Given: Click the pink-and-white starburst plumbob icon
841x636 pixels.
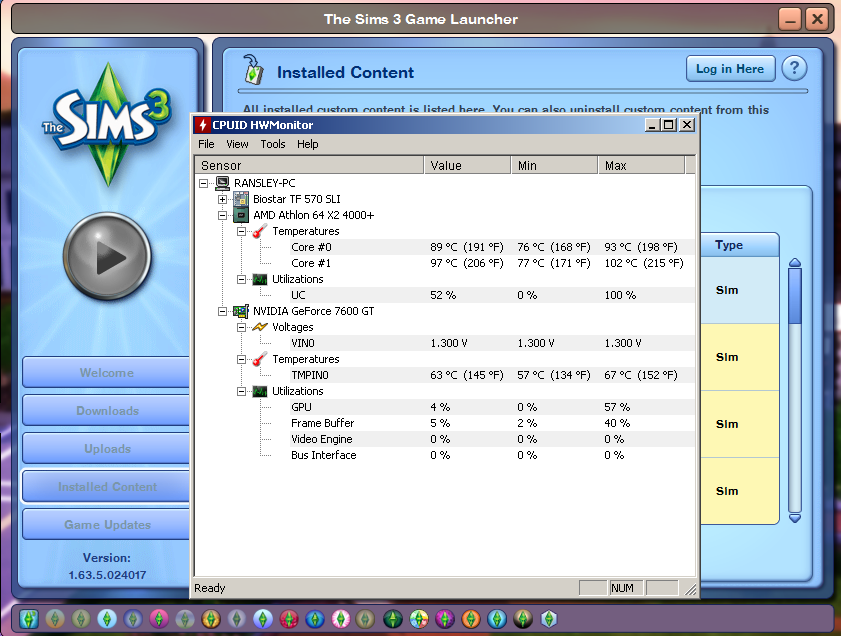Looking at the screenshot, I should tap(341, 619).
